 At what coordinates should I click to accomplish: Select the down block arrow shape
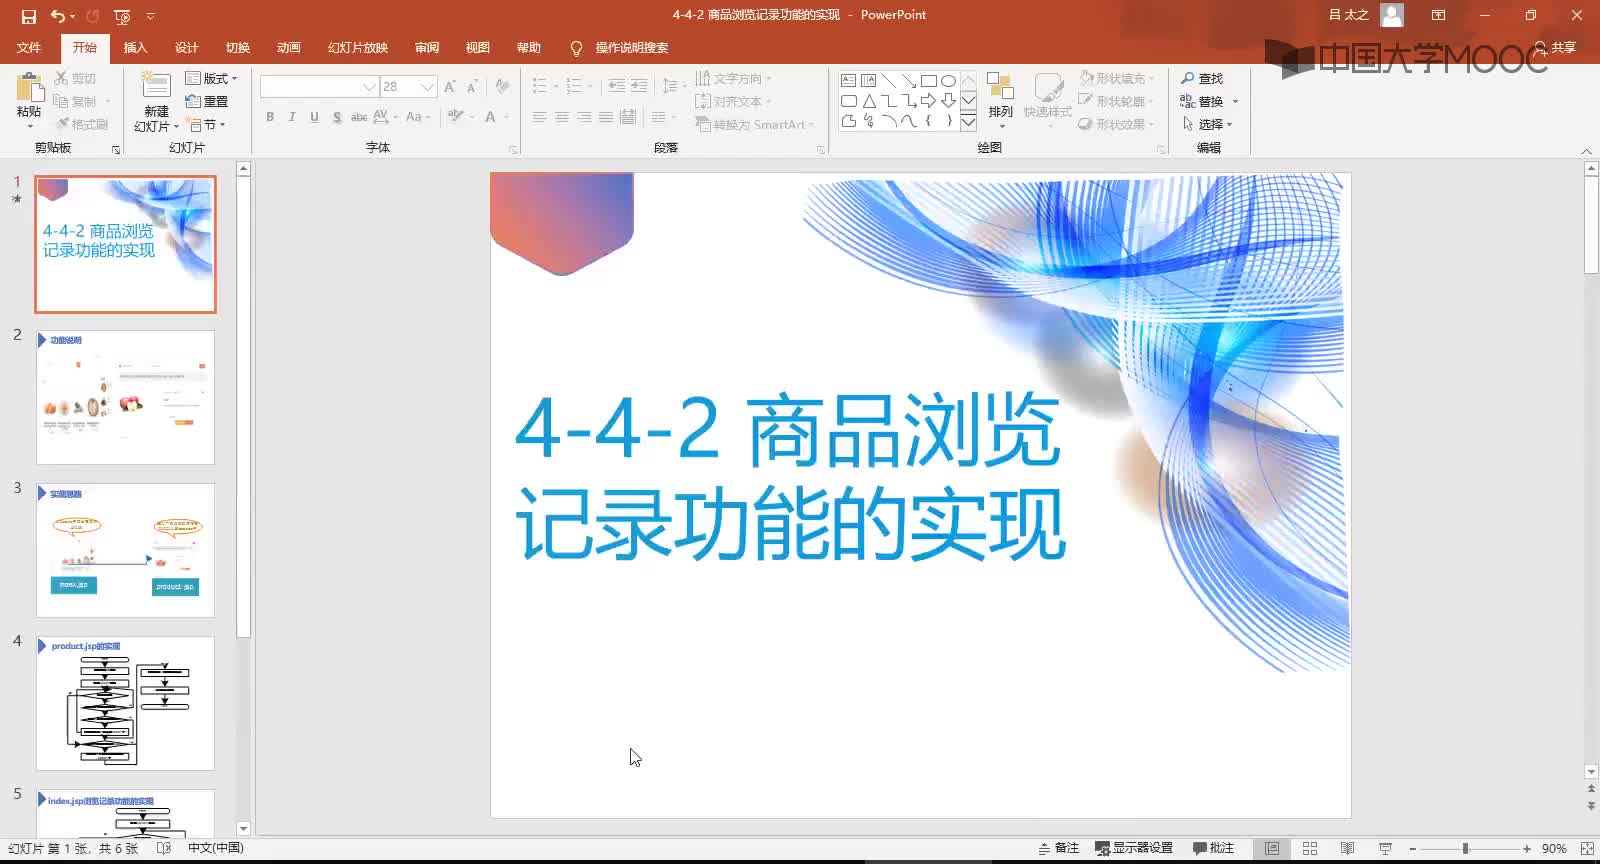(x=948, y=101)
